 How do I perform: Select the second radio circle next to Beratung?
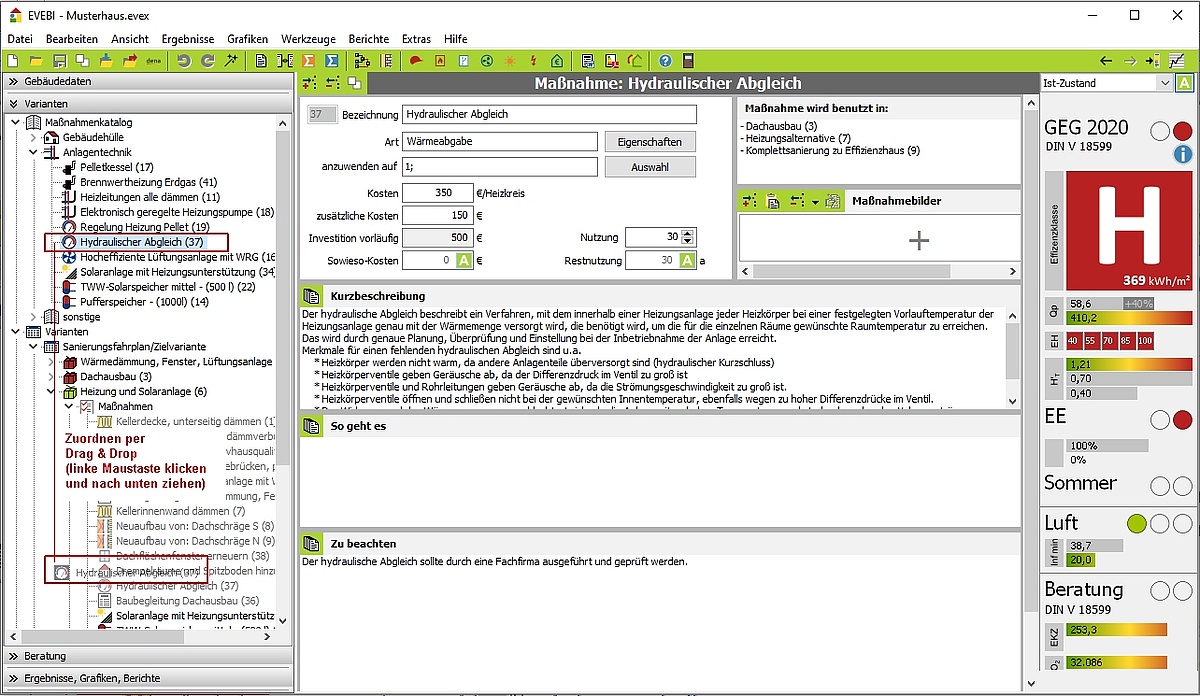pos(1182,591)
